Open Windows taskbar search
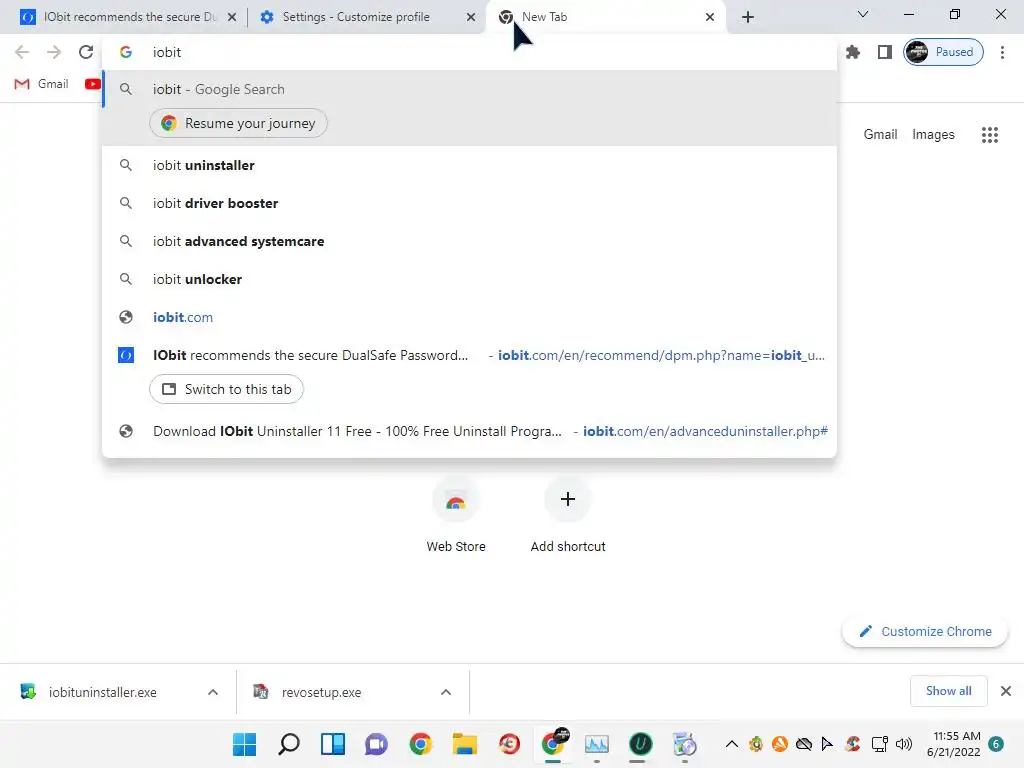This screenshot has width=1024, height=768. click(289, 744)
